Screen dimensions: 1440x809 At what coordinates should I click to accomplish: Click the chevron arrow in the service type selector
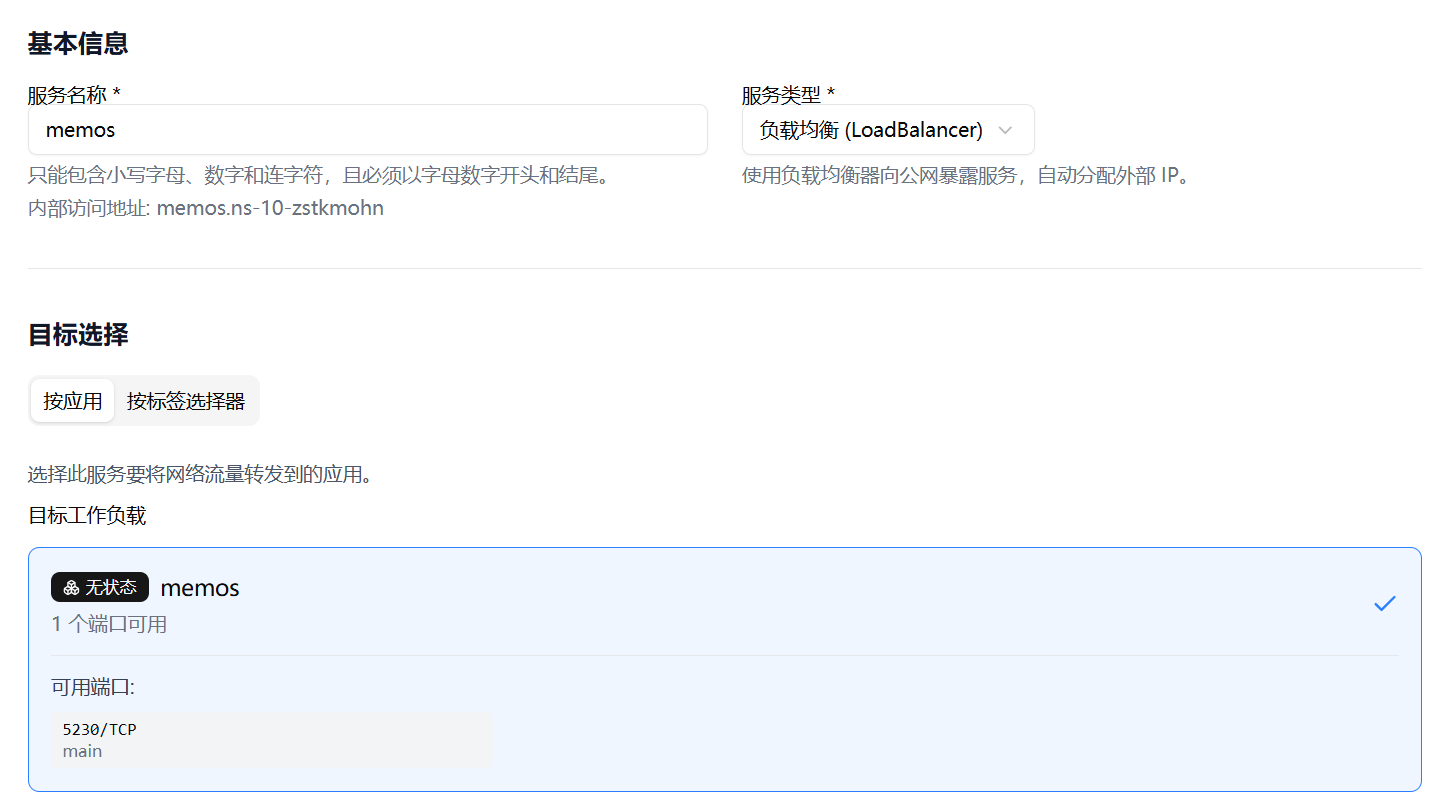click(x=1005, y=129)
